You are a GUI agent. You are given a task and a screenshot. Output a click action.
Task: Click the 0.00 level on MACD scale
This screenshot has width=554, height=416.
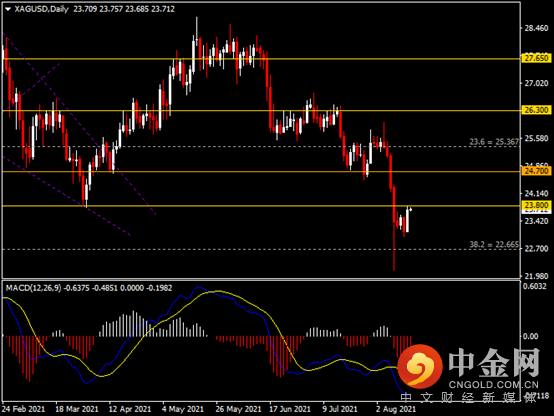(530, 336)
